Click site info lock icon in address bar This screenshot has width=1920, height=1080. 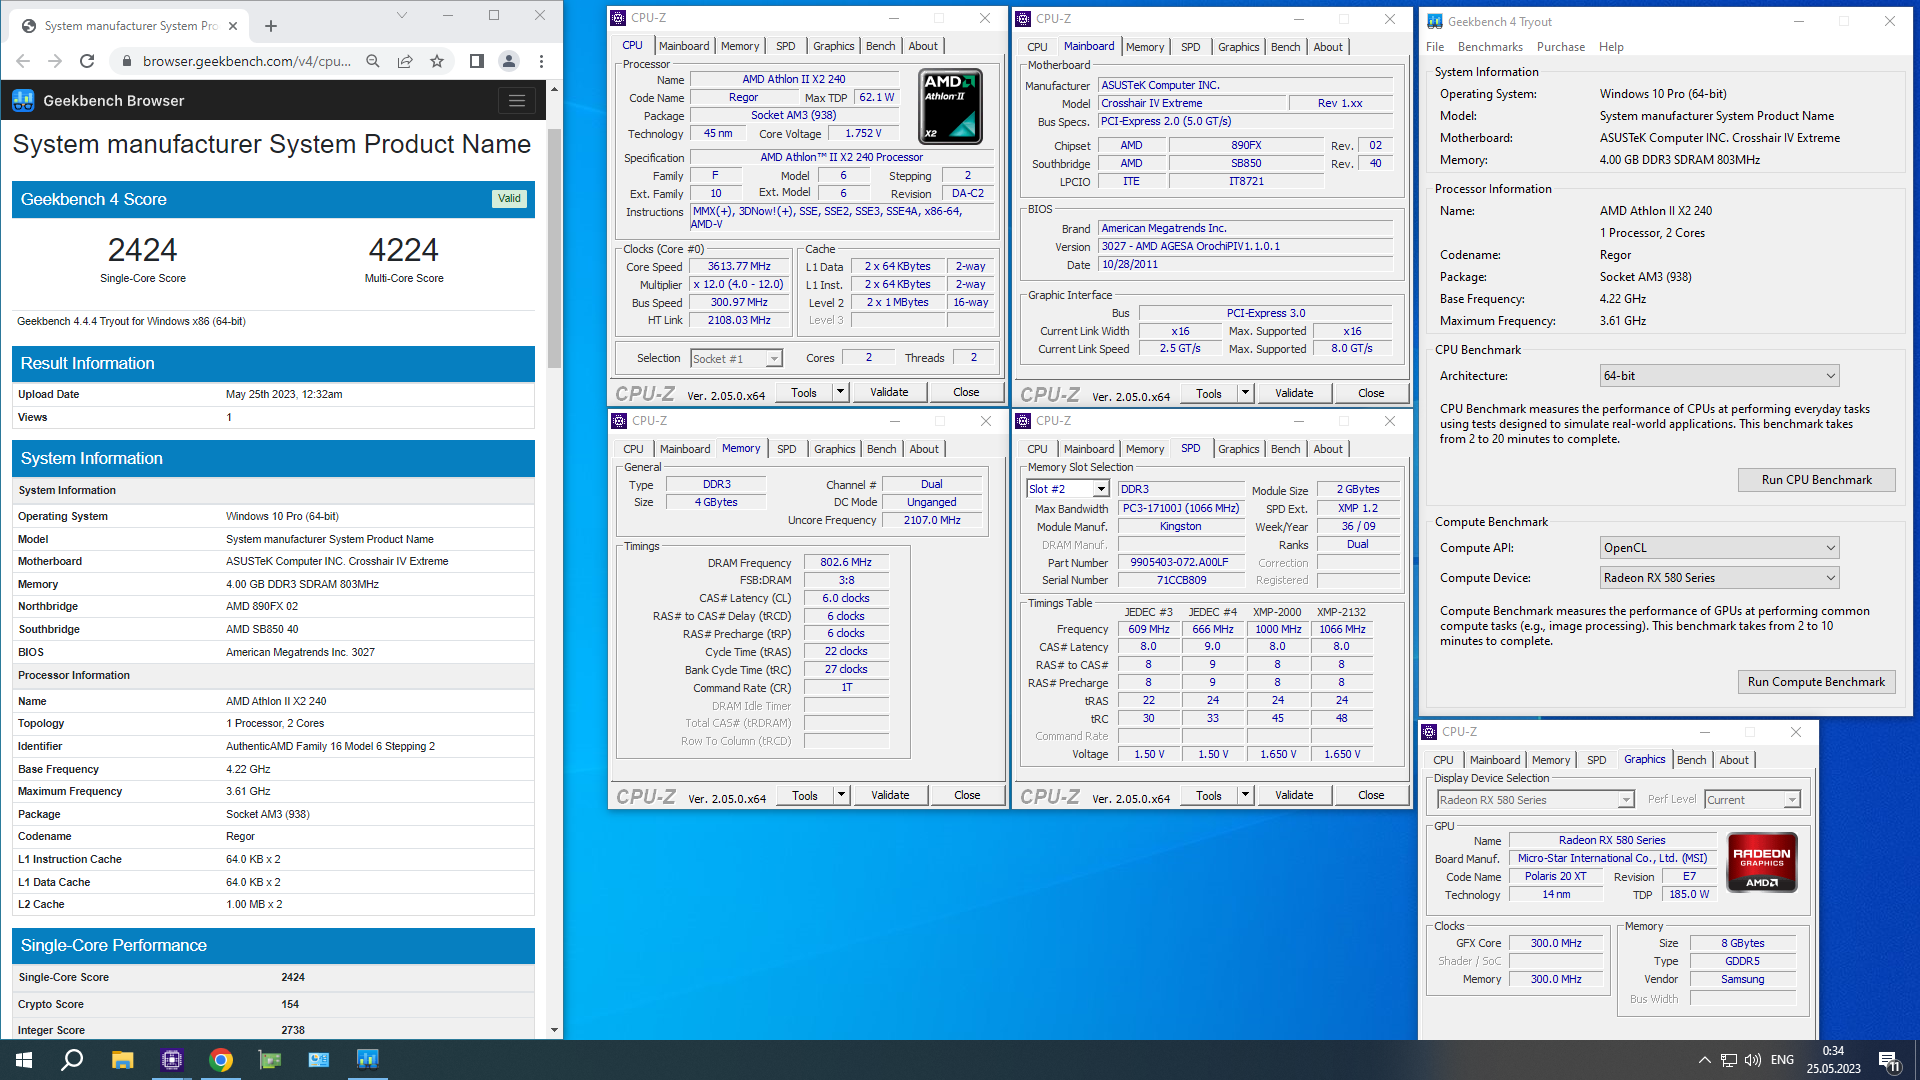point(126,61)
